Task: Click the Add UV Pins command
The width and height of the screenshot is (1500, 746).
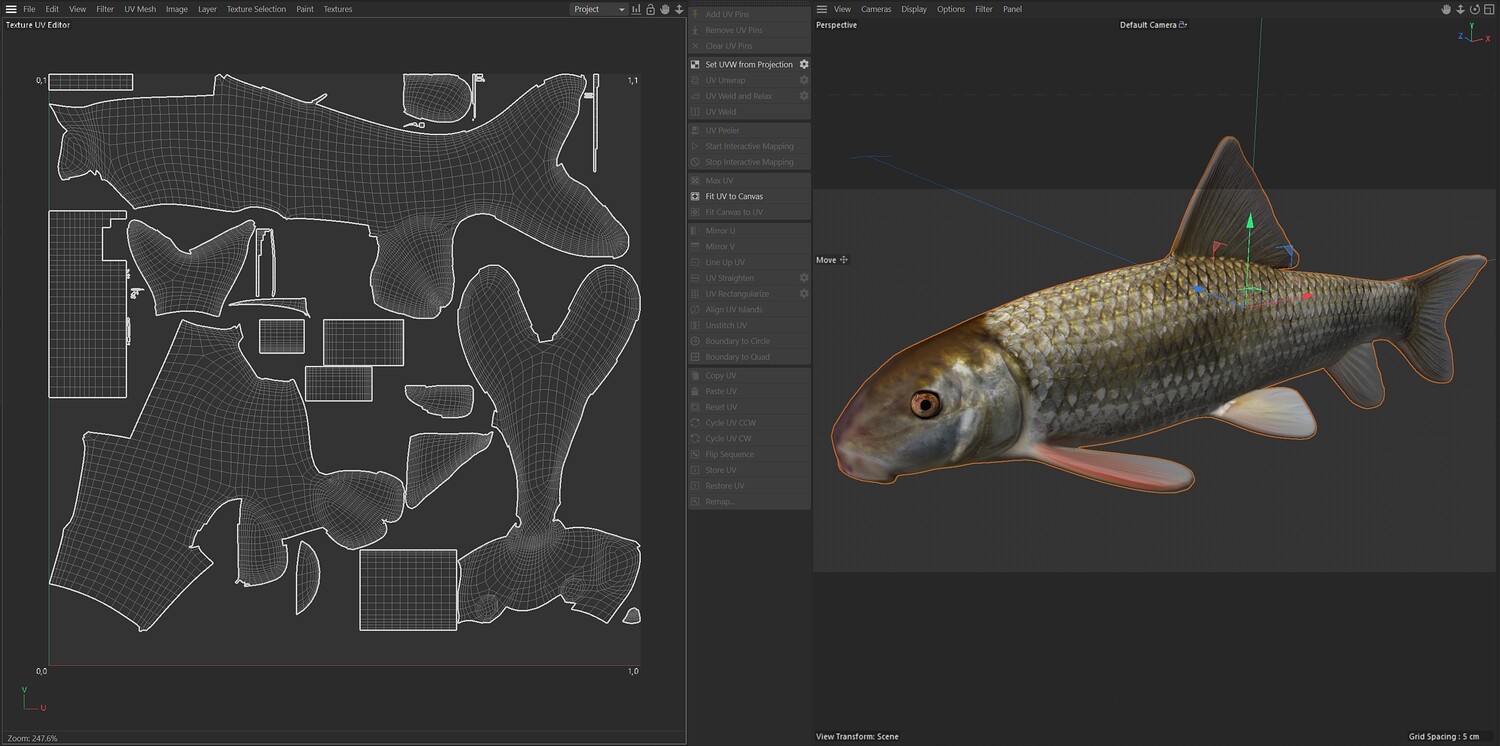Action: (x=749, y=14)
